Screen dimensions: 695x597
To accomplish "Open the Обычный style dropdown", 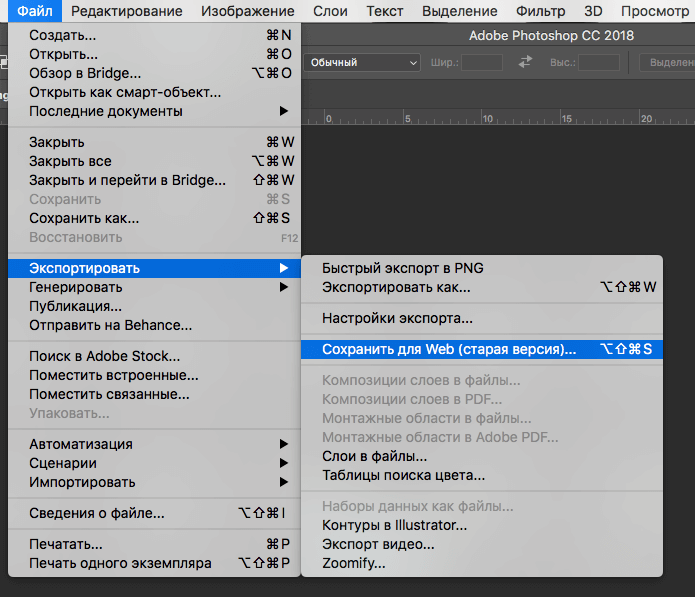I will click(362, 62).
